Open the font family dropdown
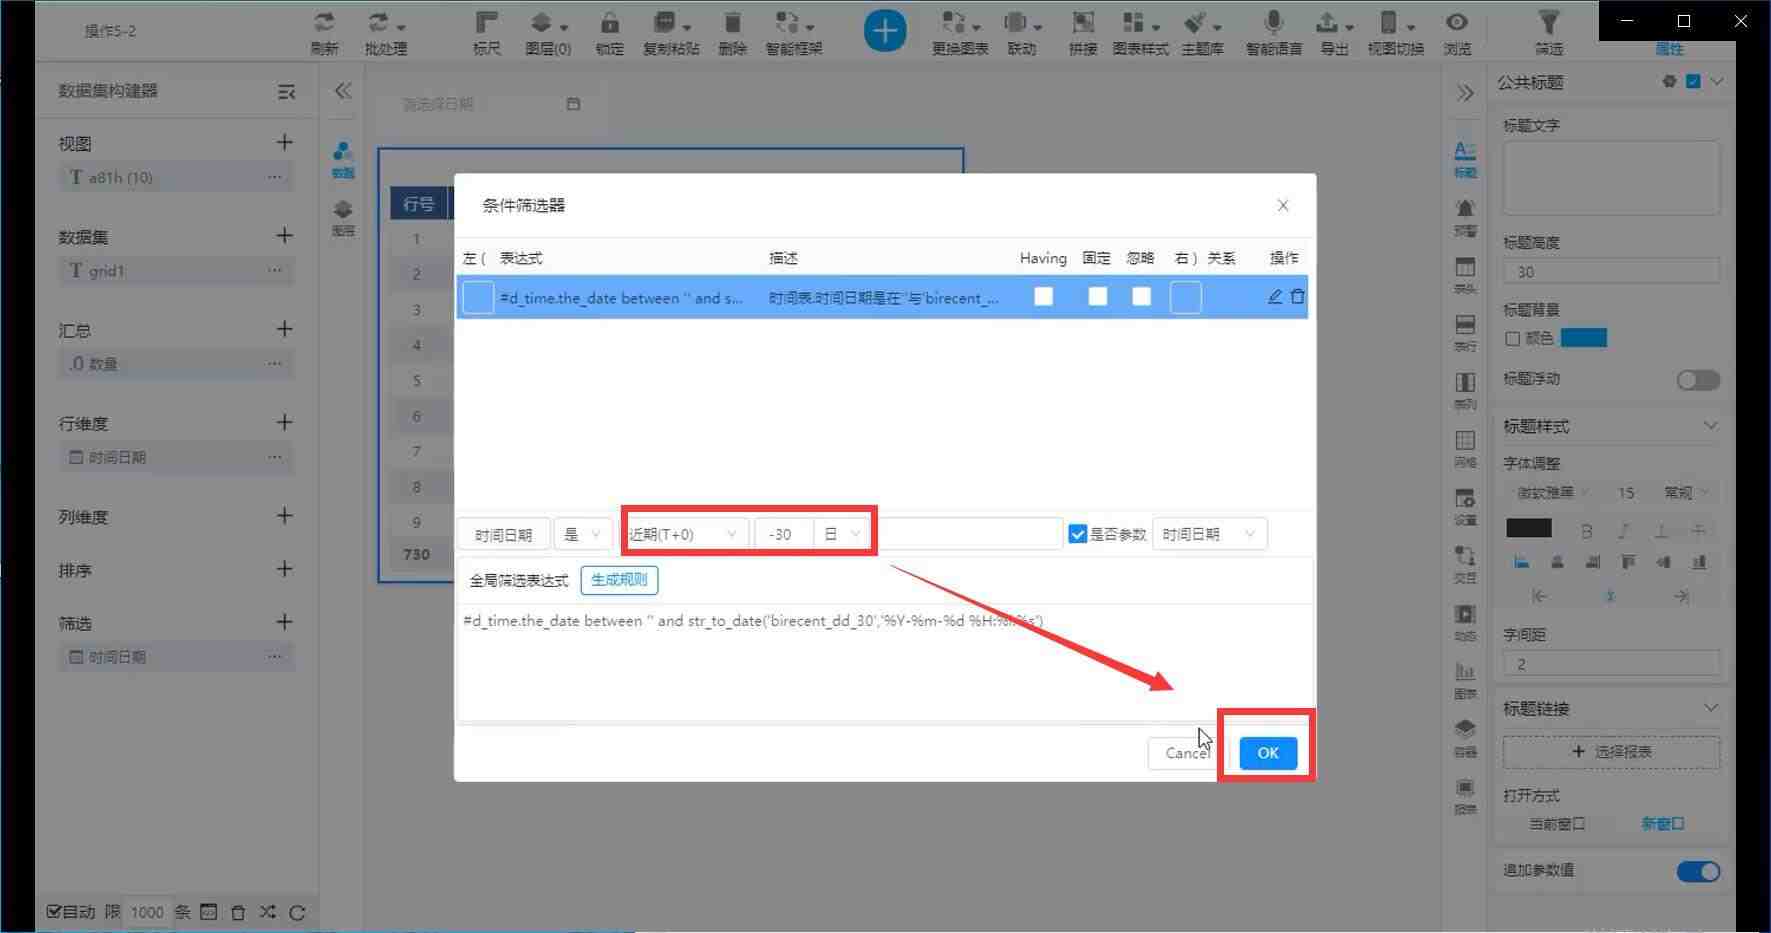 click(x=1553, y=492)
